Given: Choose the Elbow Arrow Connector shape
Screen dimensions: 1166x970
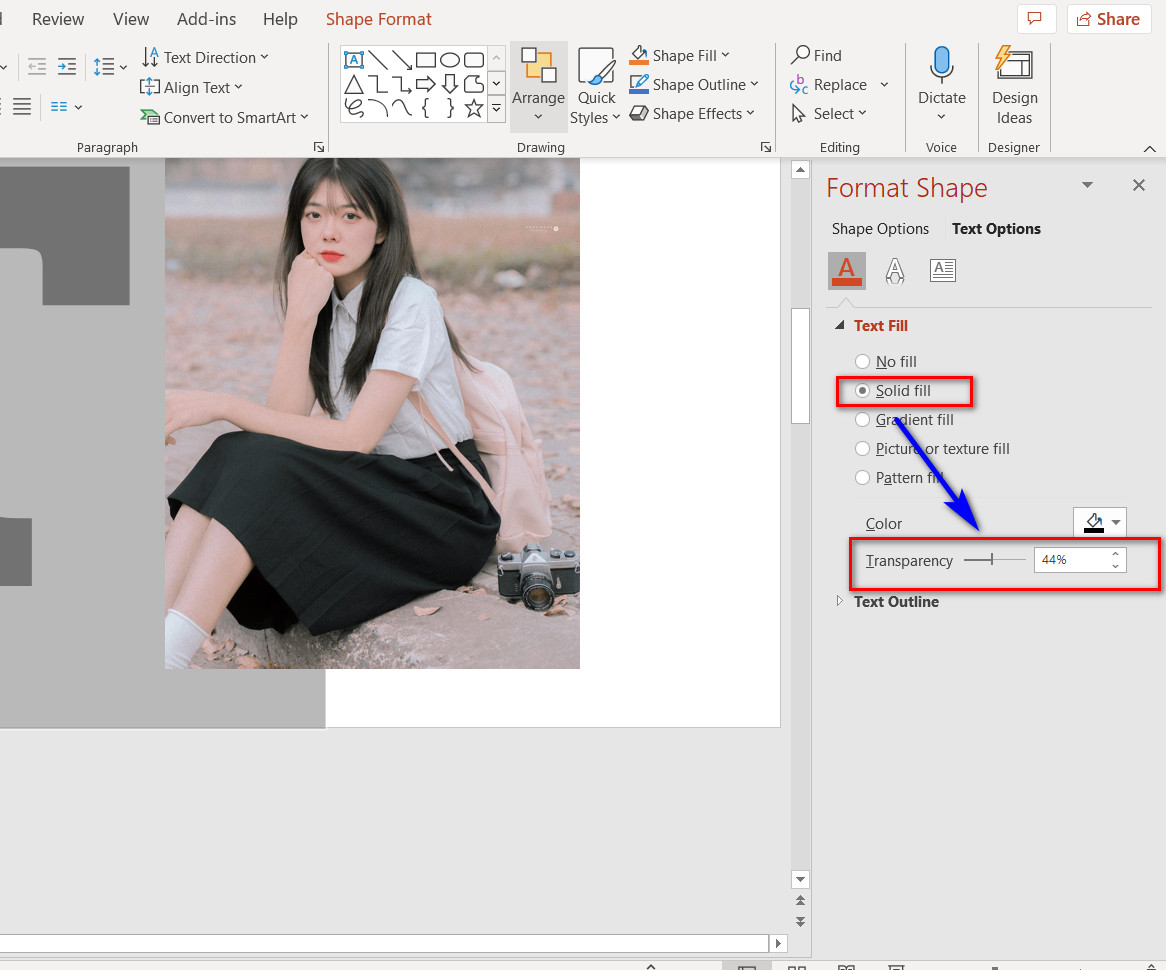Looking at the screenshot, I should click(402, 84).
